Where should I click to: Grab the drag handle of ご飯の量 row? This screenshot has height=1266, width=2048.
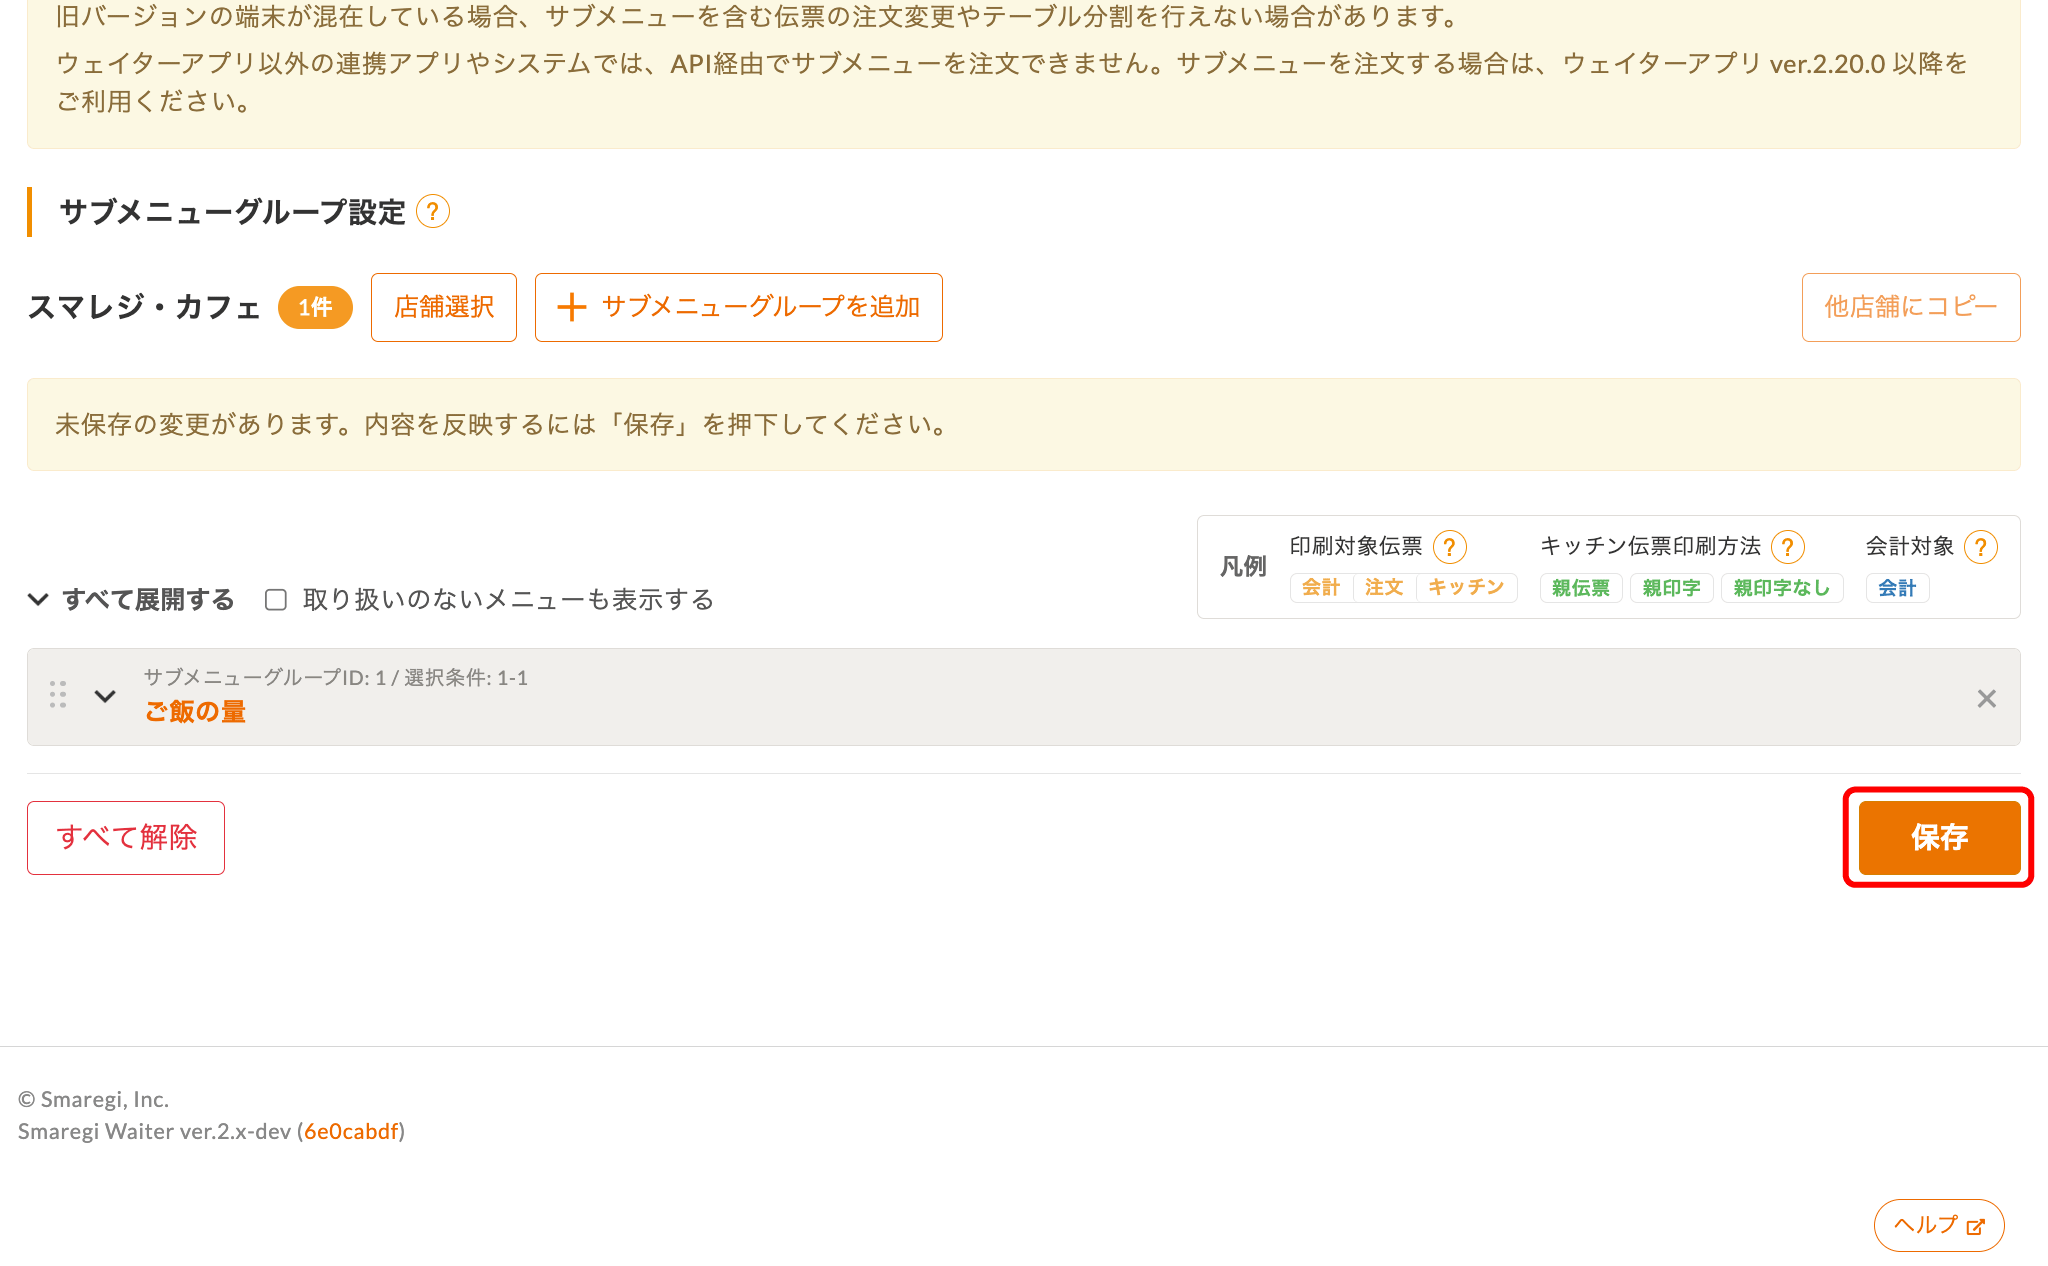(x=58, y=695)
